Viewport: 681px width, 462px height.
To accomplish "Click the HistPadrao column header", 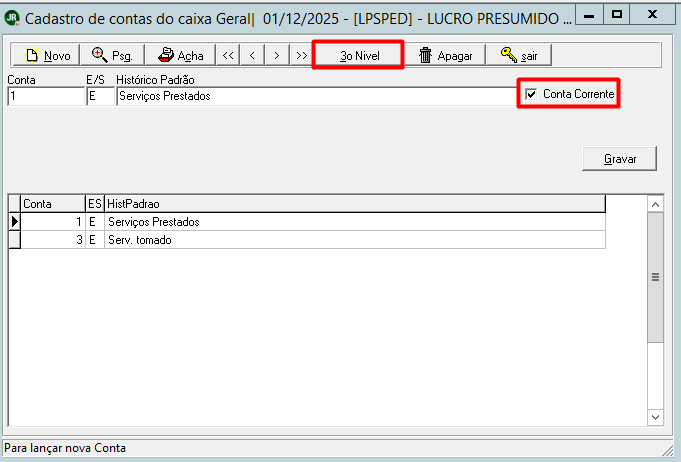I will click(x=354, y=204).
